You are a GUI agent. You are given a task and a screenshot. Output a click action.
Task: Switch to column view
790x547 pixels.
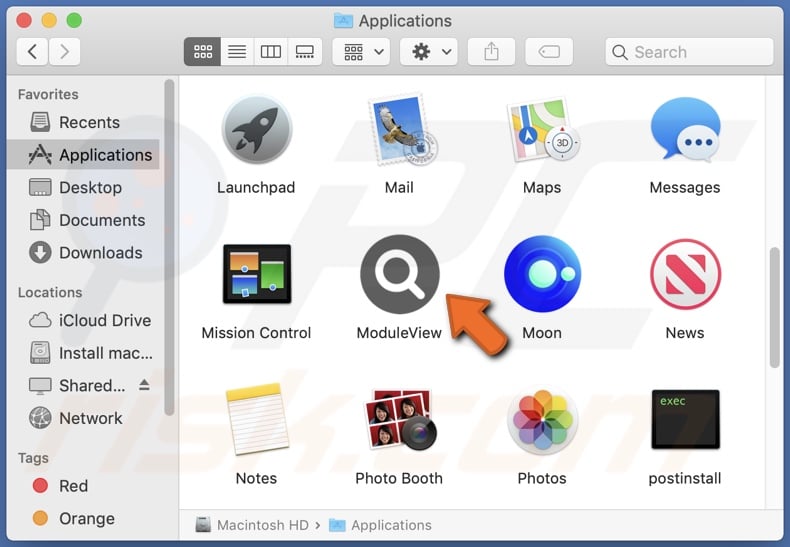(271, 51)
